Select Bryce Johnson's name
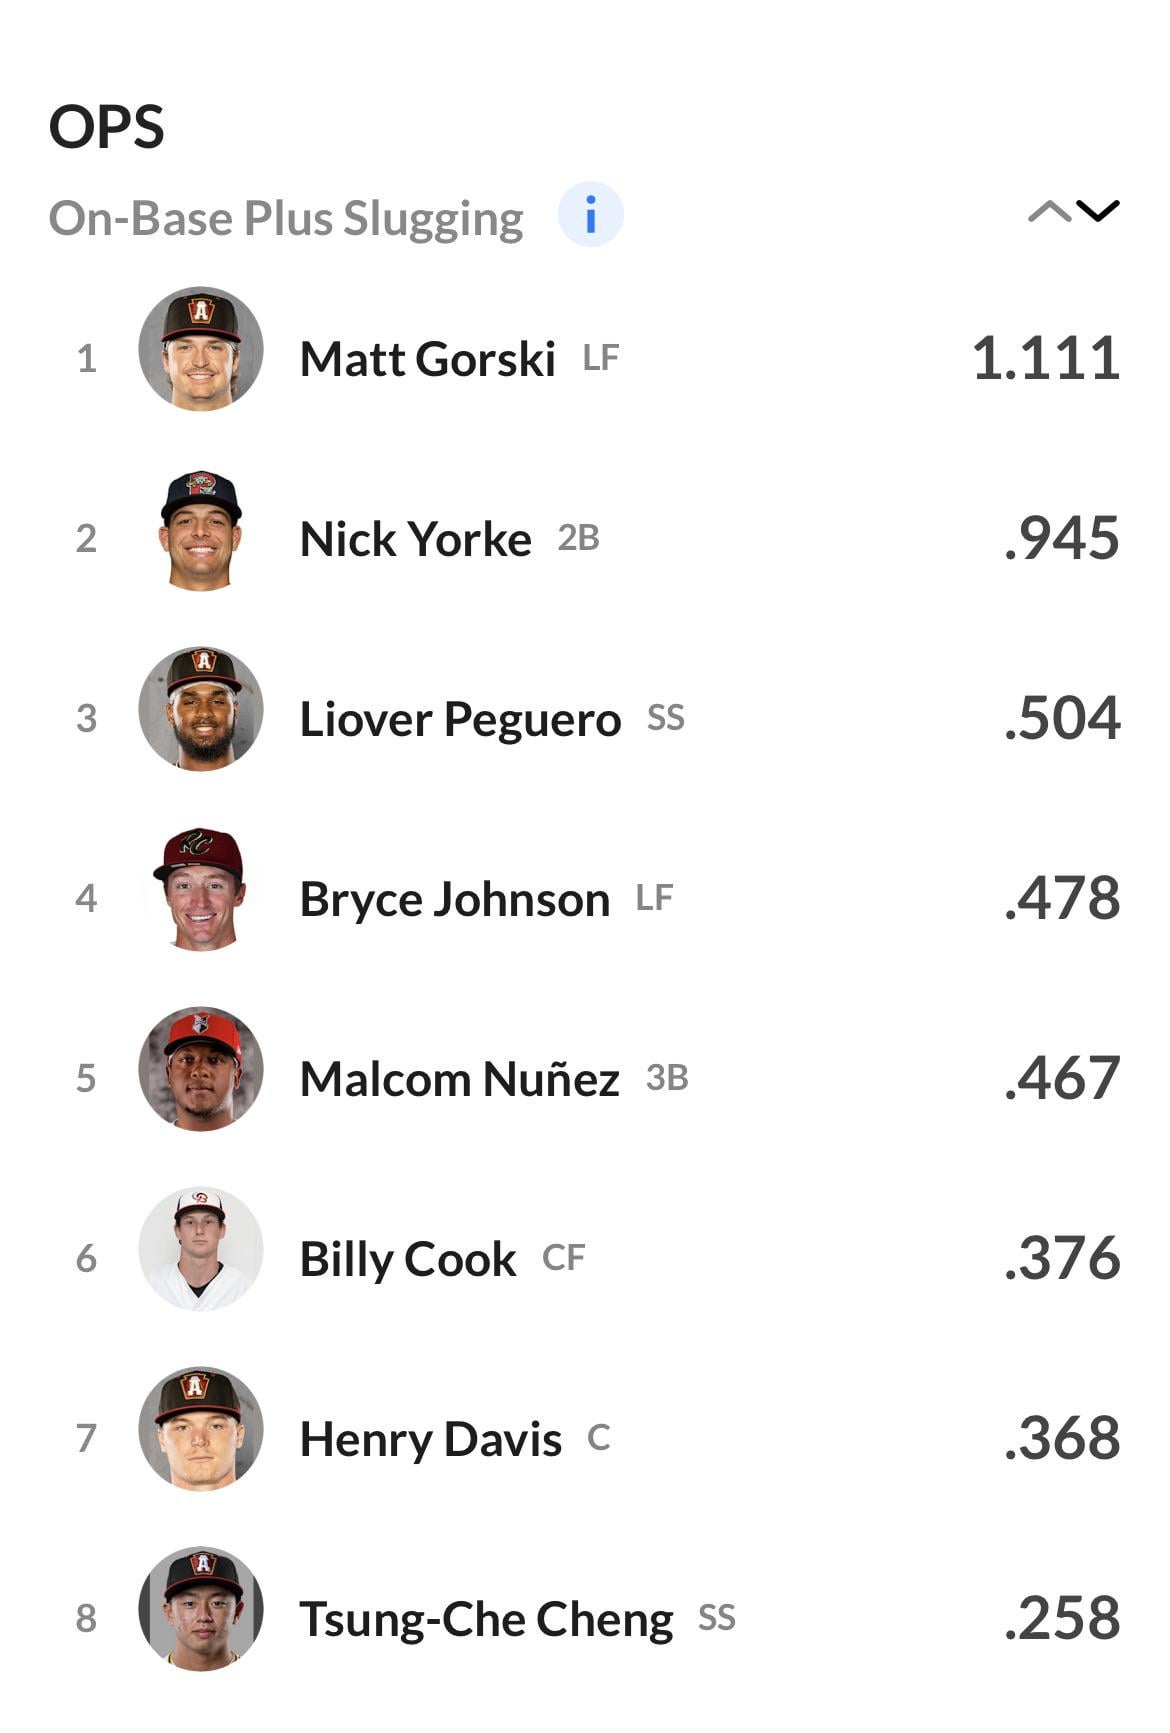This screenshot has width=1170, height=1733. click(454, 899)
